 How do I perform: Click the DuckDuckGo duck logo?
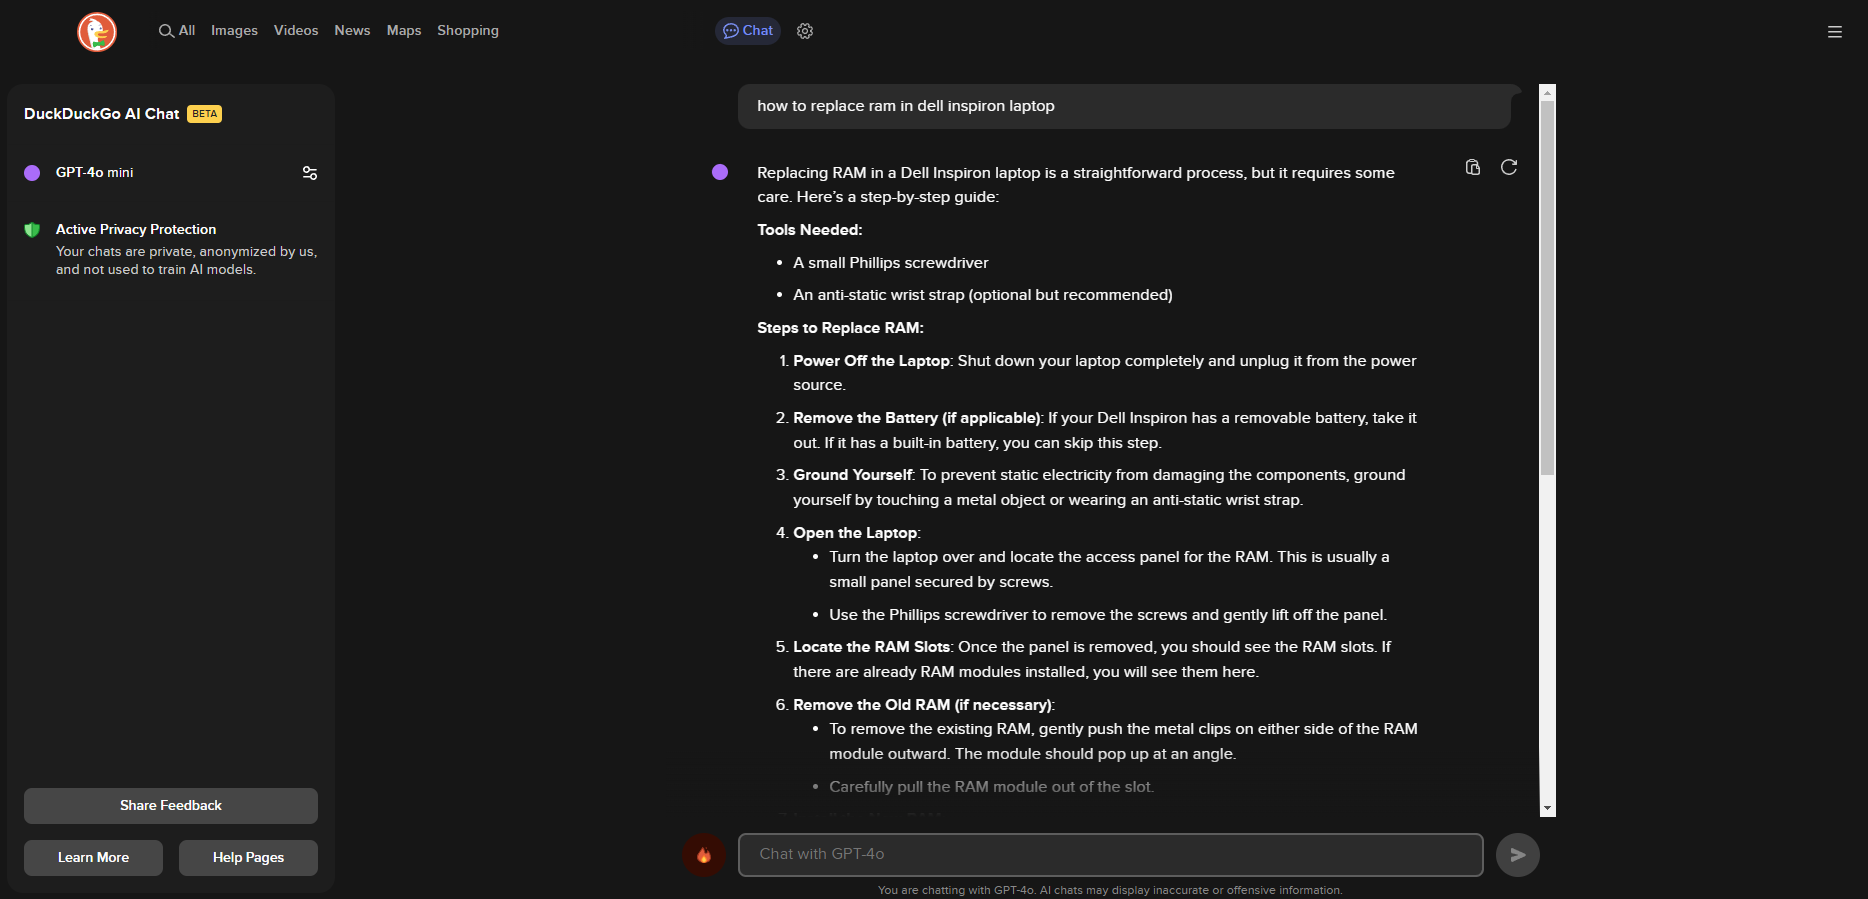97,32
